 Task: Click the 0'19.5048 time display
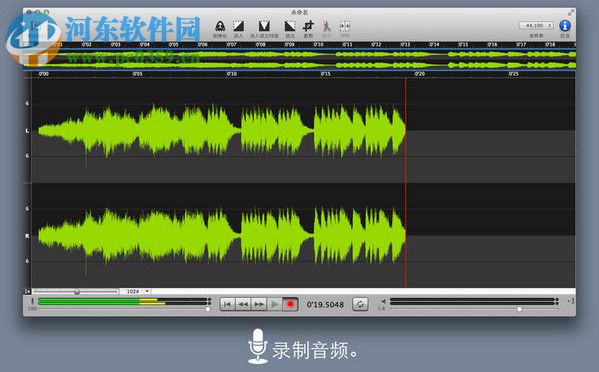click(325, 304)
